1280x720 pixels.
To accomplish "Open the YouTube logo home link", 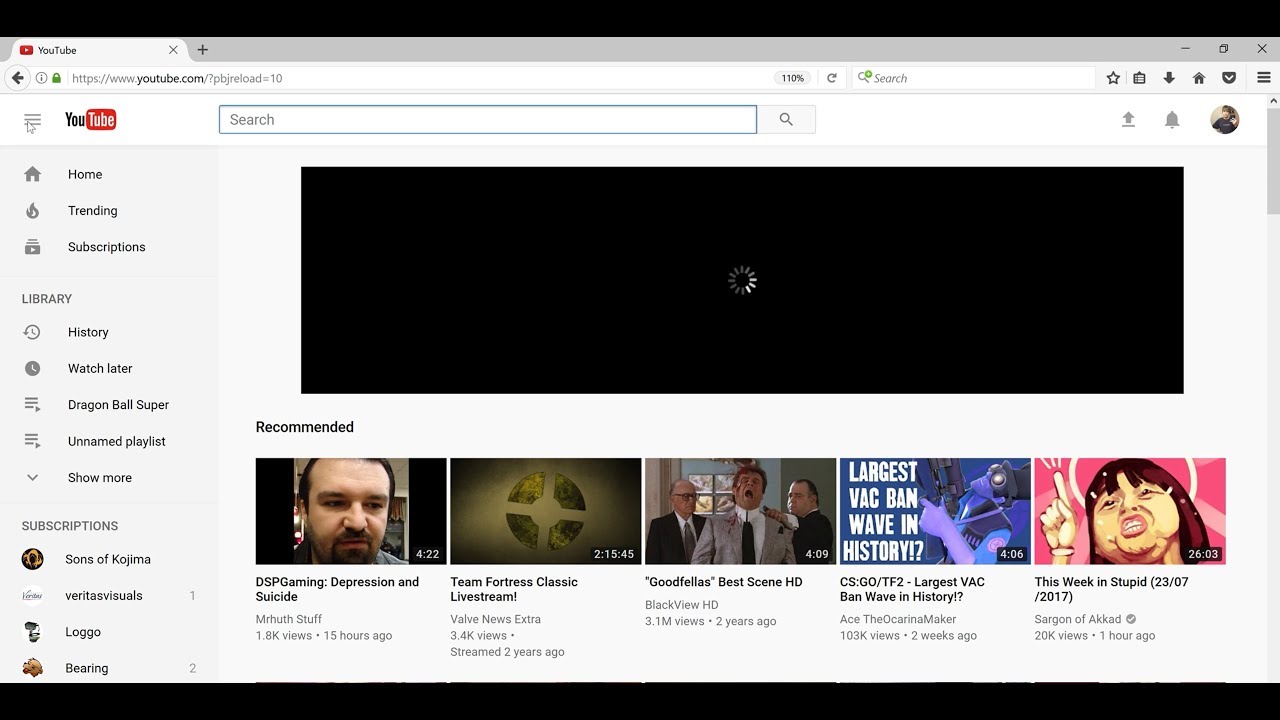I will pos(91,120).
